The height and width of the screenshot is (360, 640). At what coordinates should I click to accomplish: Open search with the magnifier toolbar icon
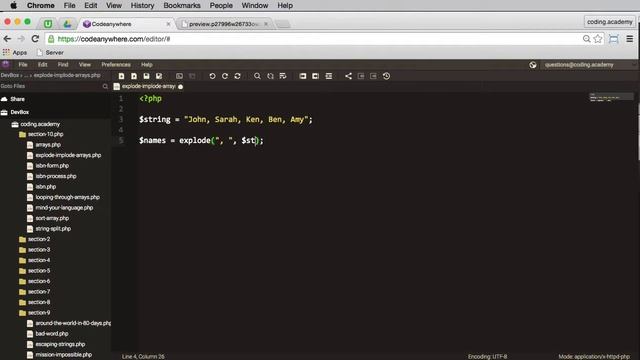(257, 76)
